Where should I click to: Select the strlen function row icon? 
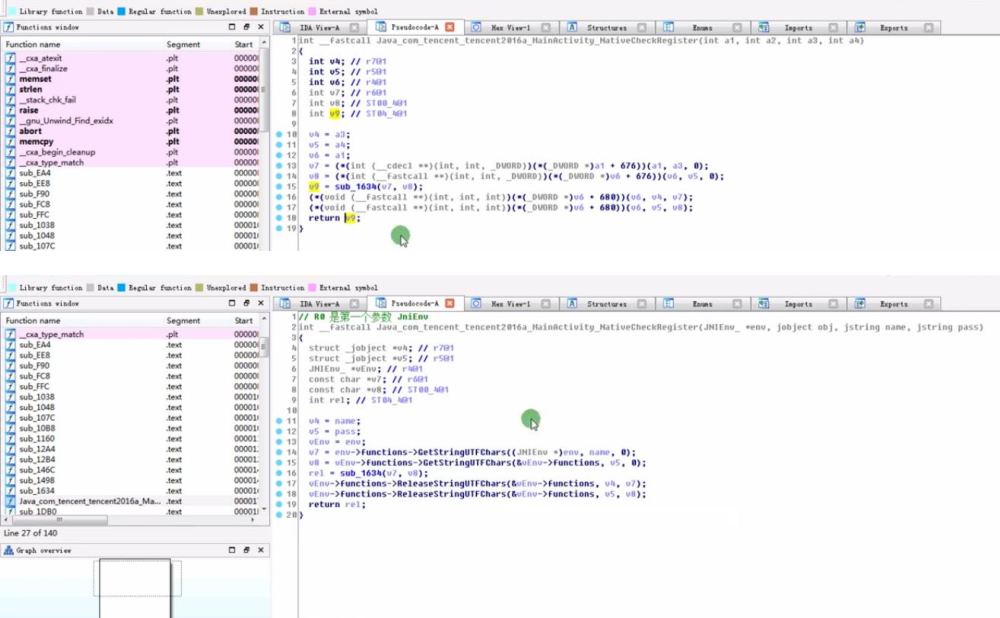(x=10, y=89)
